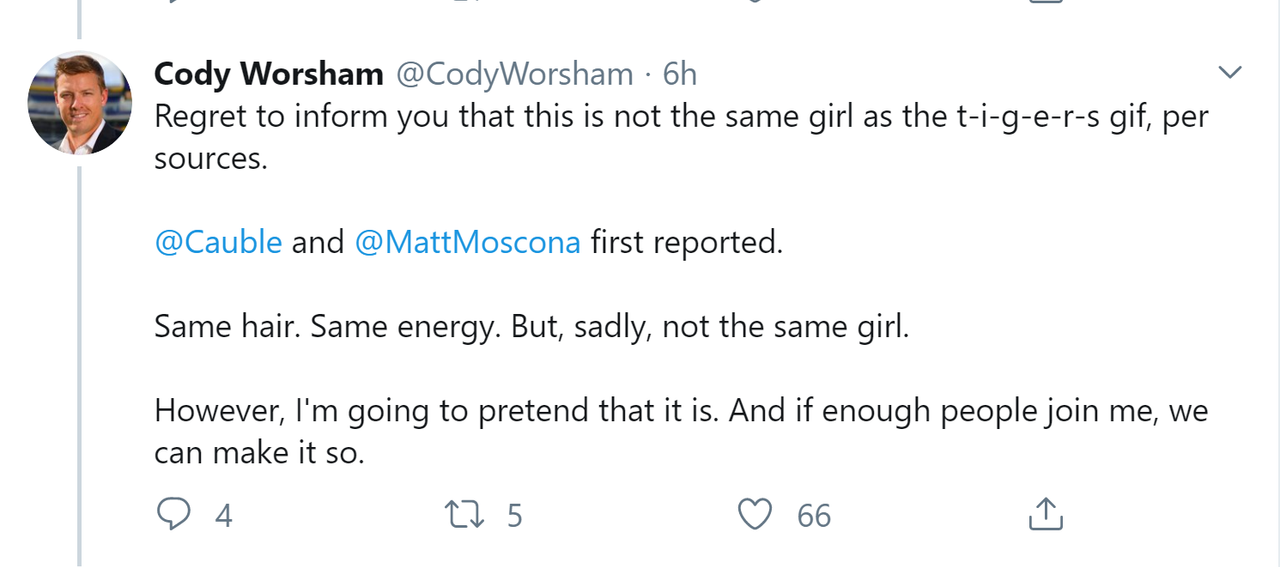The width and height of the screenshot is (1280, 567).
Task: Click the word "sources." in the tweet
Action: coord(211,159)
